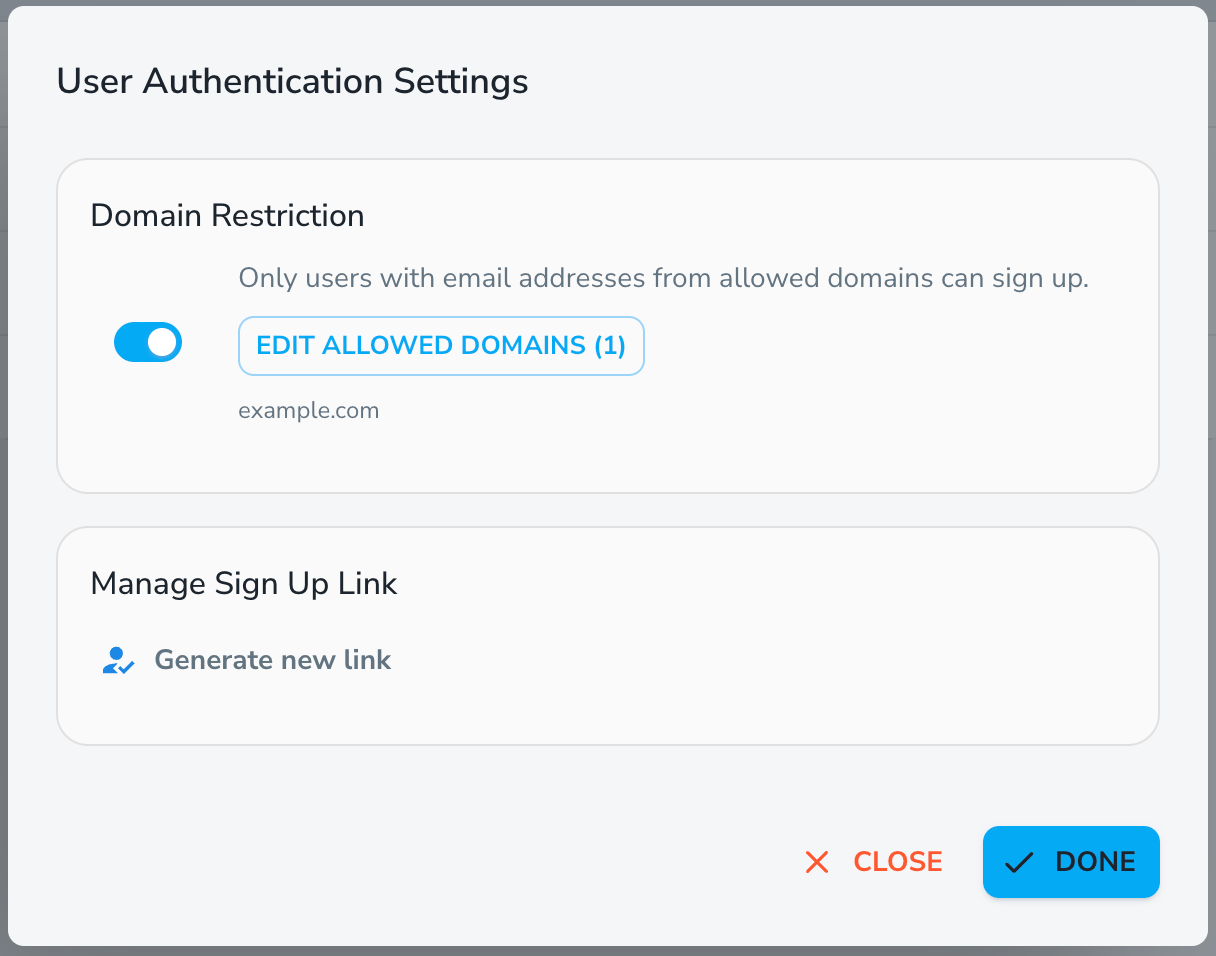
Task: Click the (1) count on the Edit Allowed Domains button
Action: pyautogui.click(x=610, y=346)
